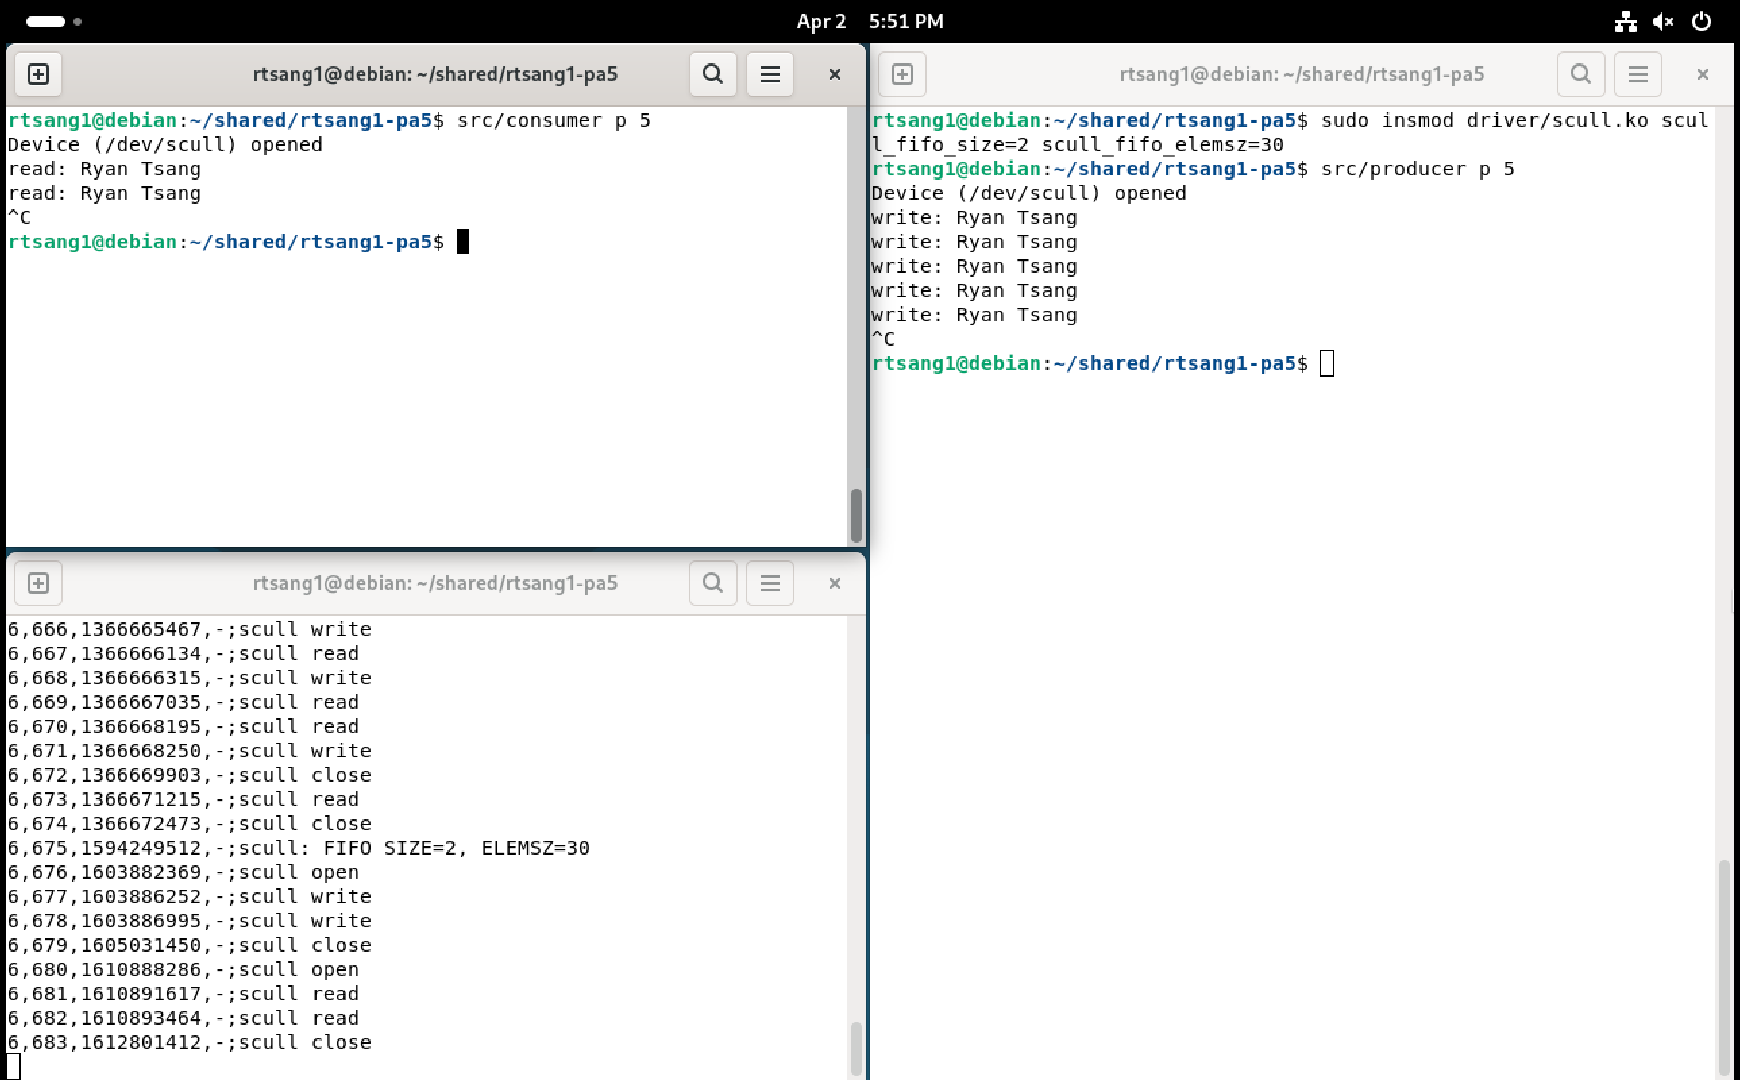Click search icon in right terminal
Image resolution: width=1740 pixels, height=1080 pixels.
coord(1580,74)
